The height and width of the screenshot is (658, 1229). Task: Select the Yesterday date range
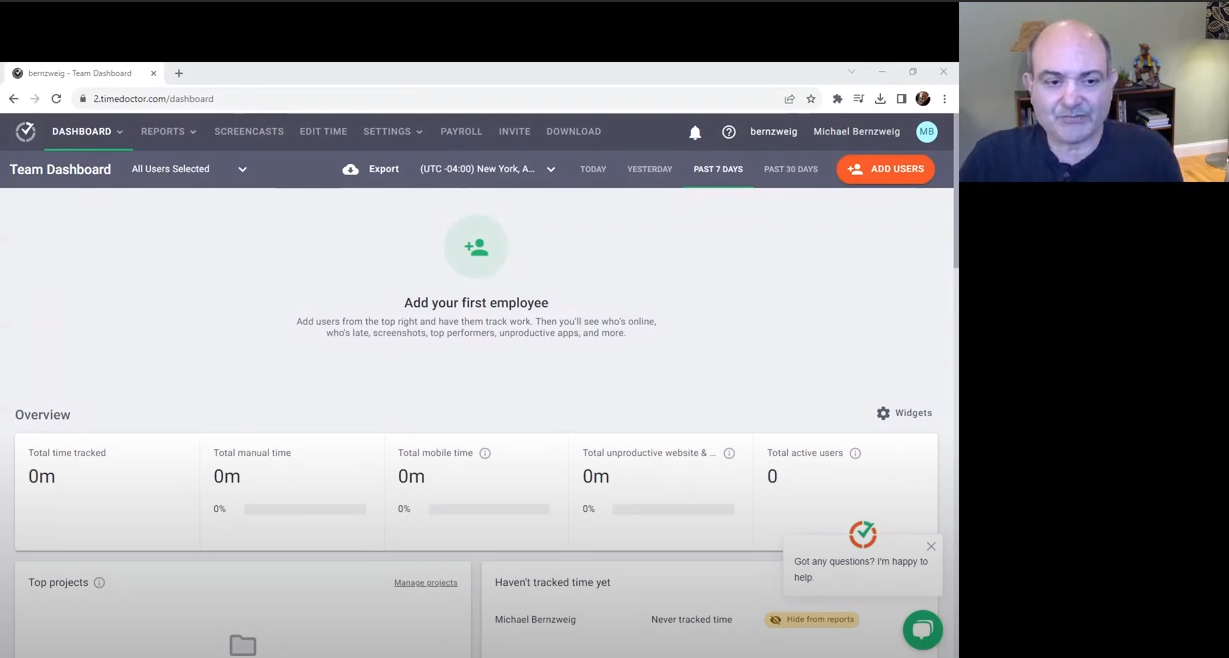pos(650,169)
